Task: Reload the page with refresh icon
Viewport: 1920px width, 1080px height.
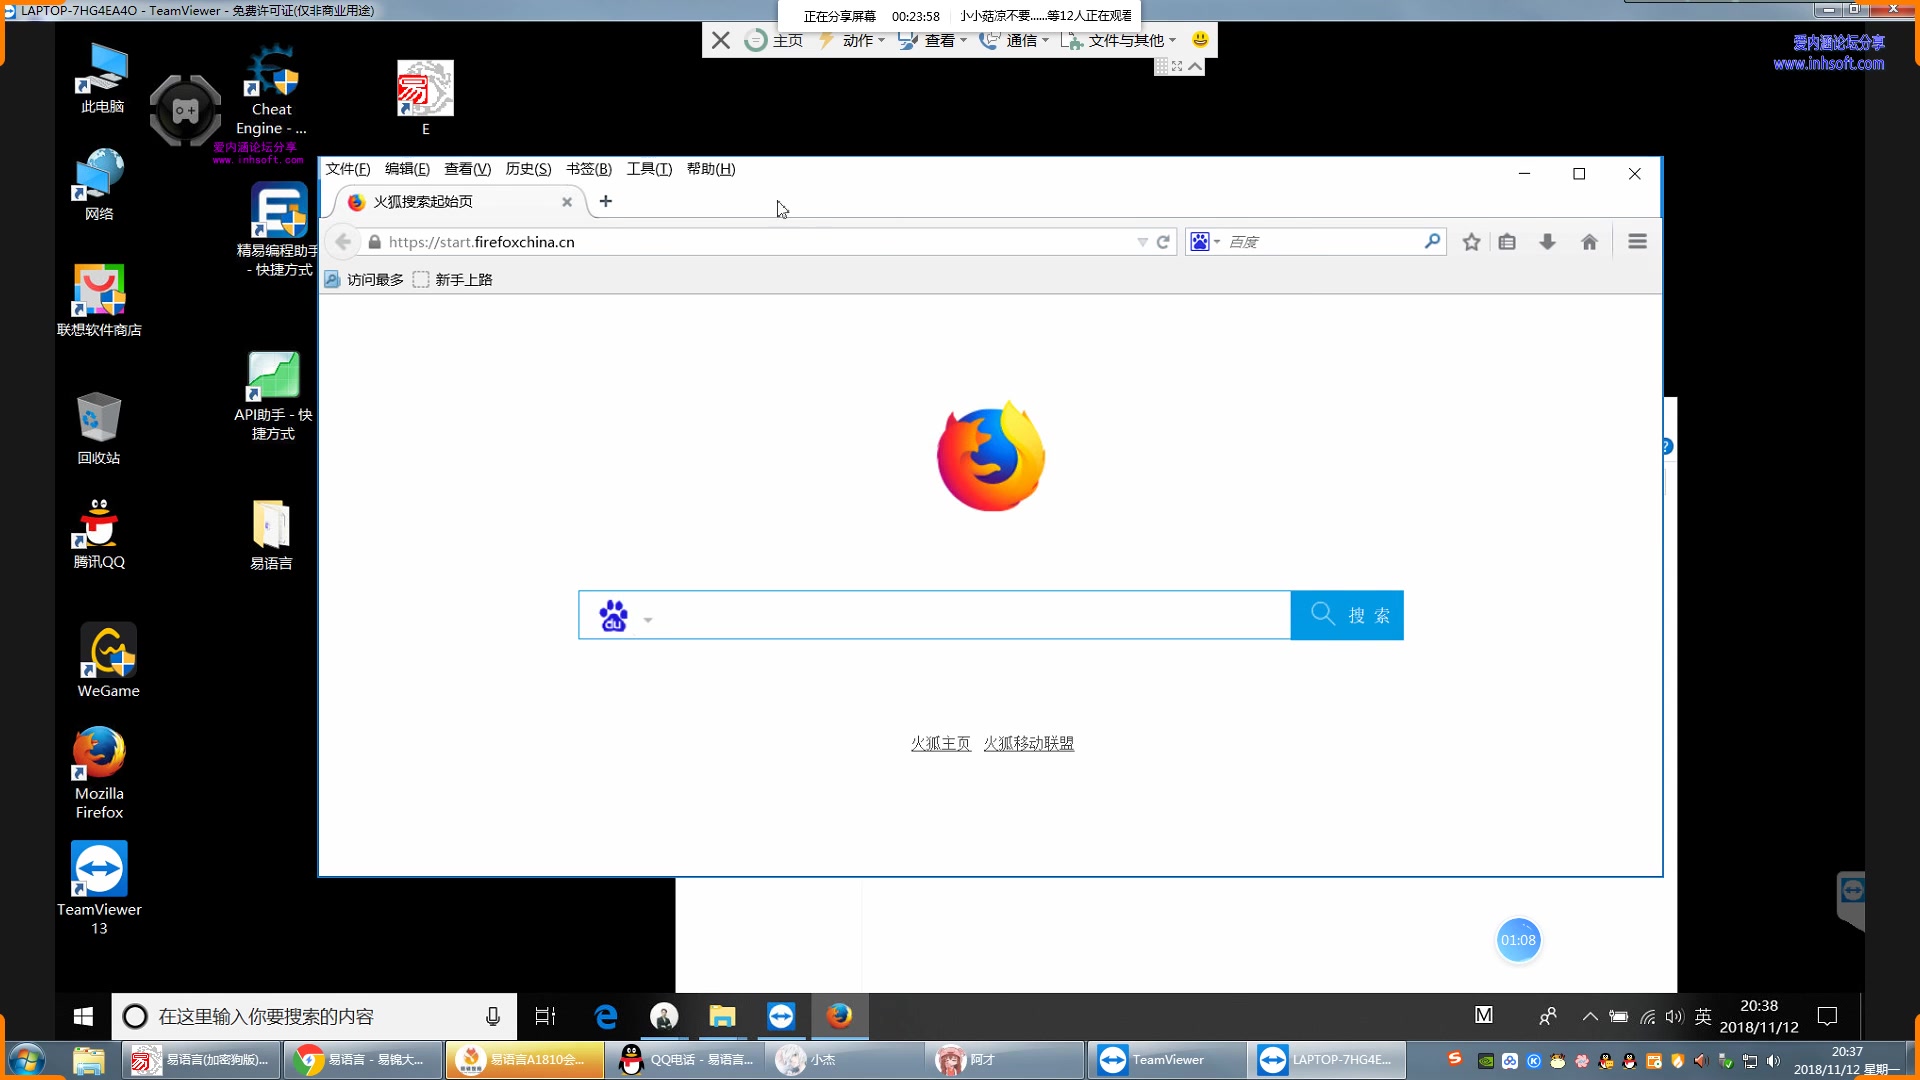Action: tap(1163, 242)
